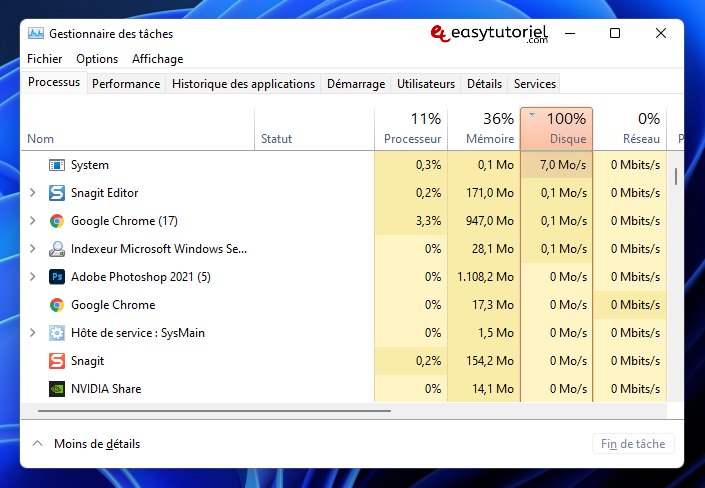Expand the Indexeur Microsoft Windows Search group
Screen dimensions: 705x488
pos(32,249)
